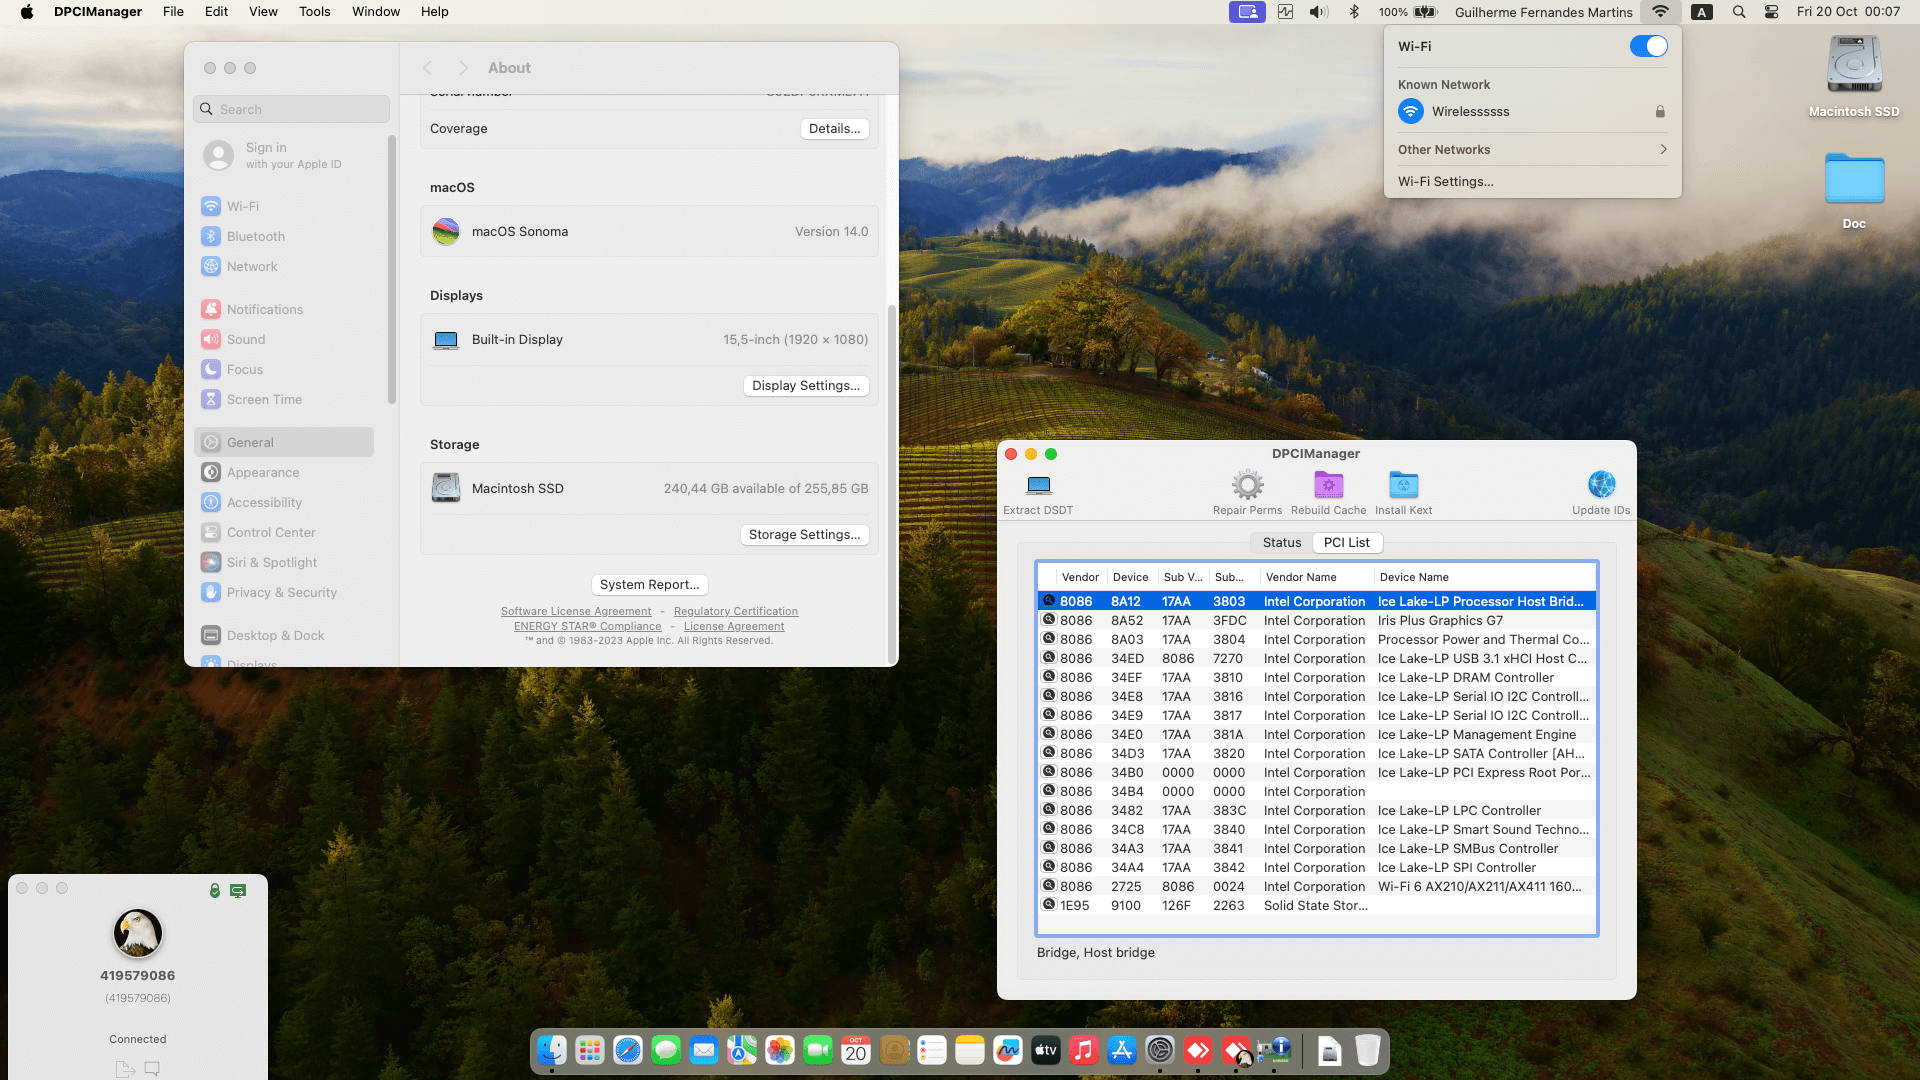Click the settings Search field
This screenshot has width=1920, height=1080.
(x=291, y=109)
